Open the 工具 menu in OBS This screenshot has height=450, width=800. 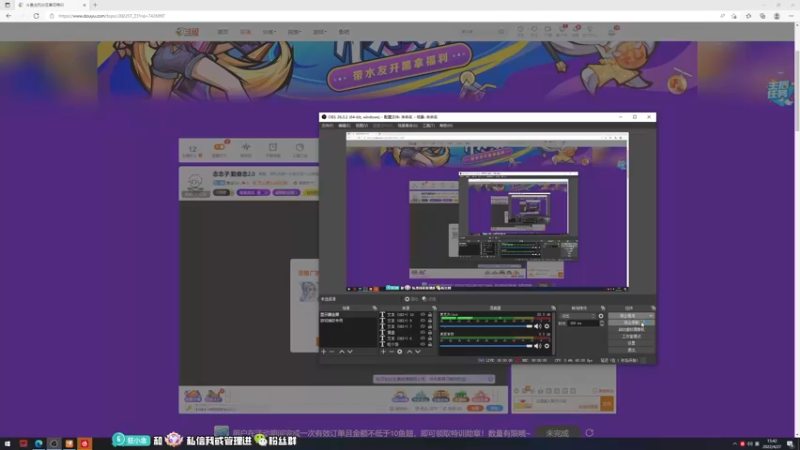coord(429,126)
